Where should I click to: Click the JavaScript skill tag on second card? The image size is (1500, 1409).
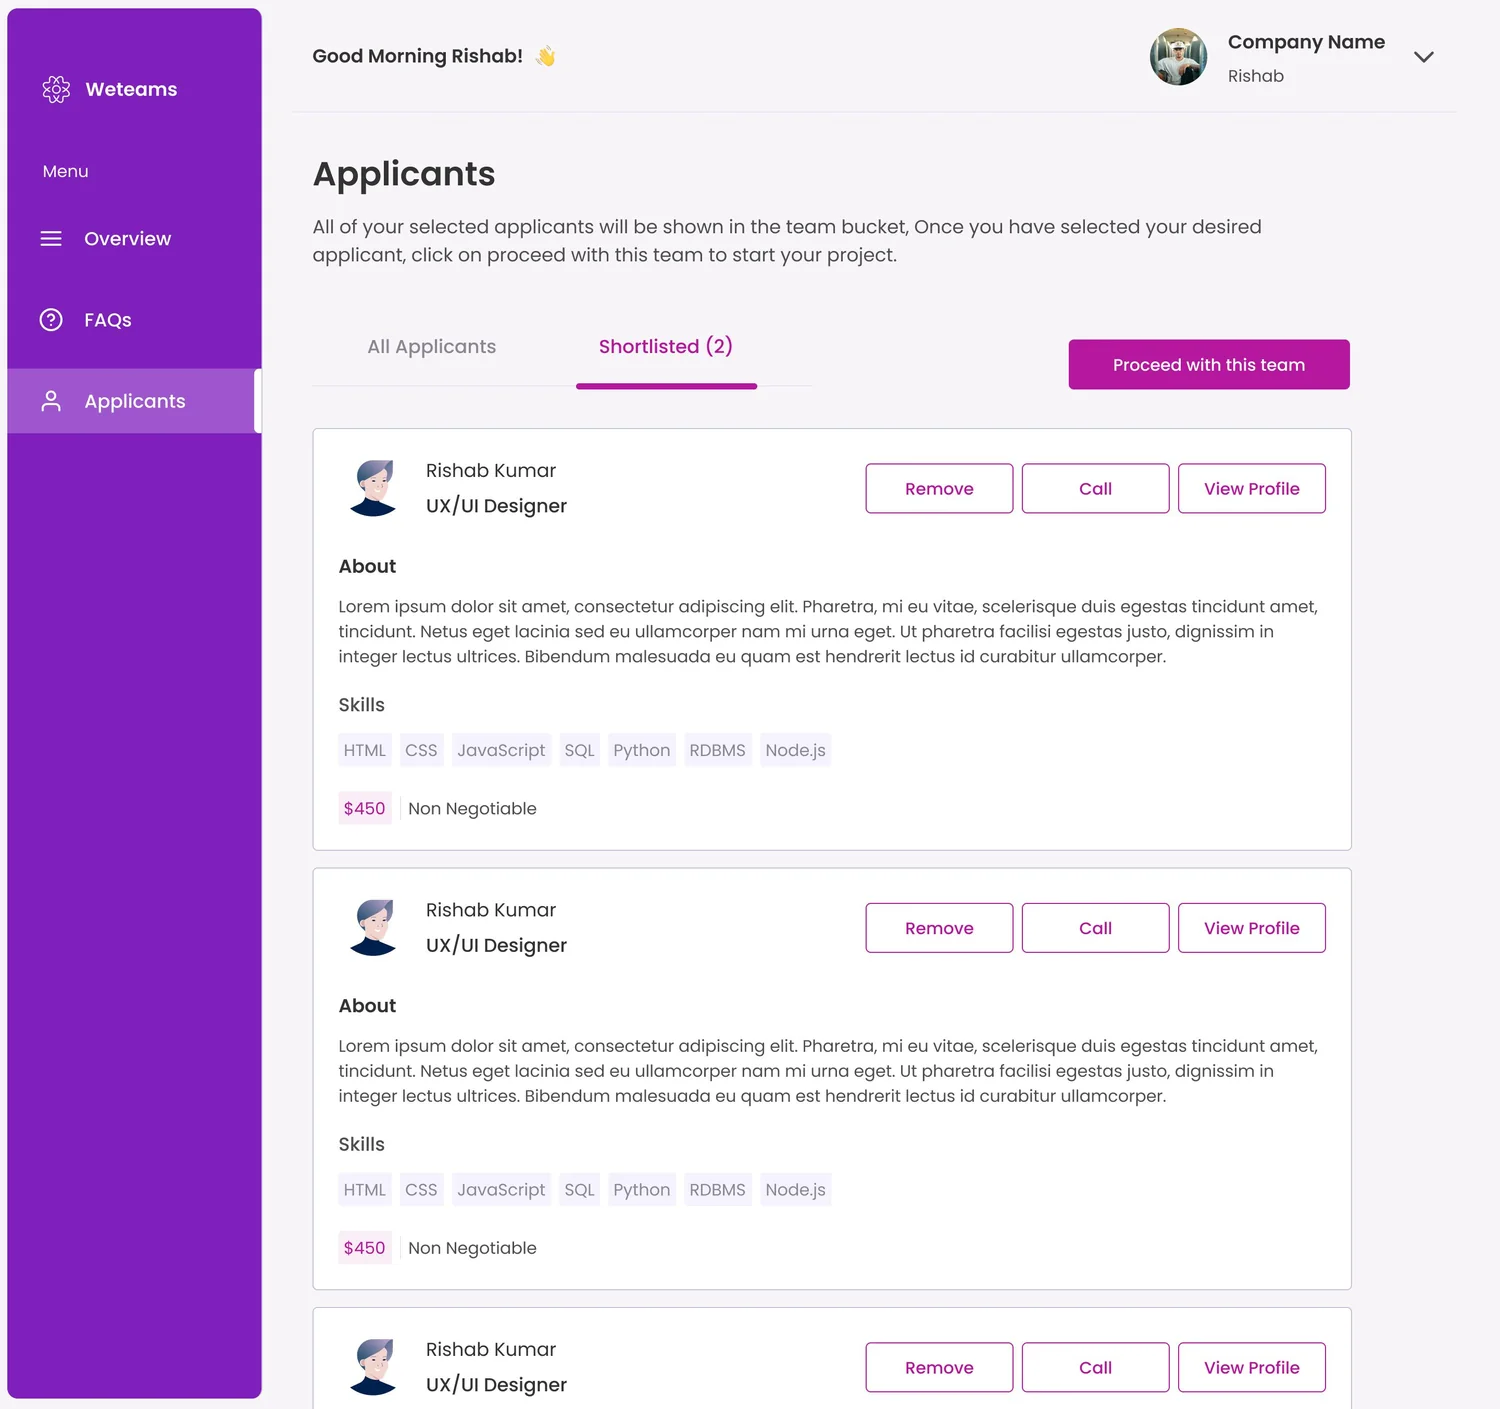501,1190
